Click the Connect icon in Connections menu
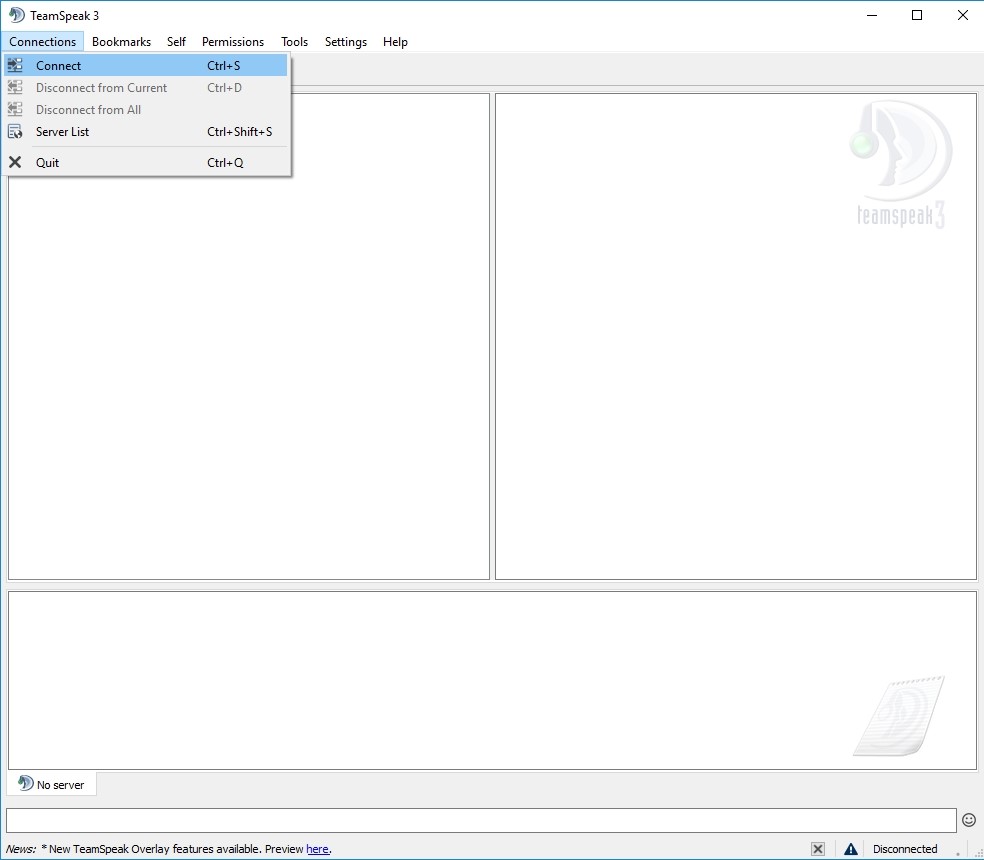This screenshot has width=984, height=860. [x=15, y=66]
